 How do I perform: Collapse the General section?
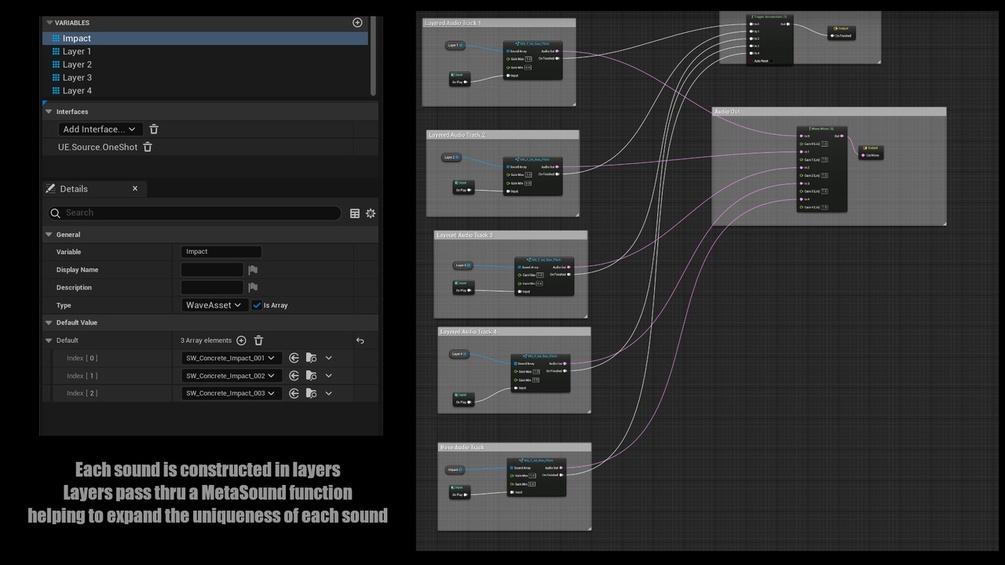[49, 234]
